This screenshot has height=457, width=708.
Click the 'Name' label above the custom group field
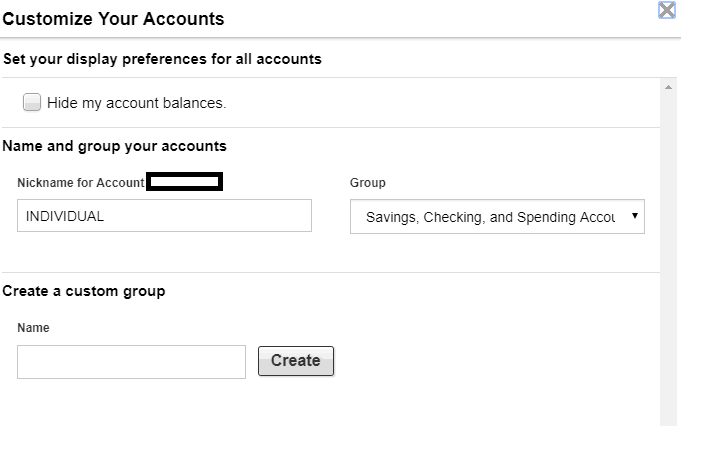(33, 328)
